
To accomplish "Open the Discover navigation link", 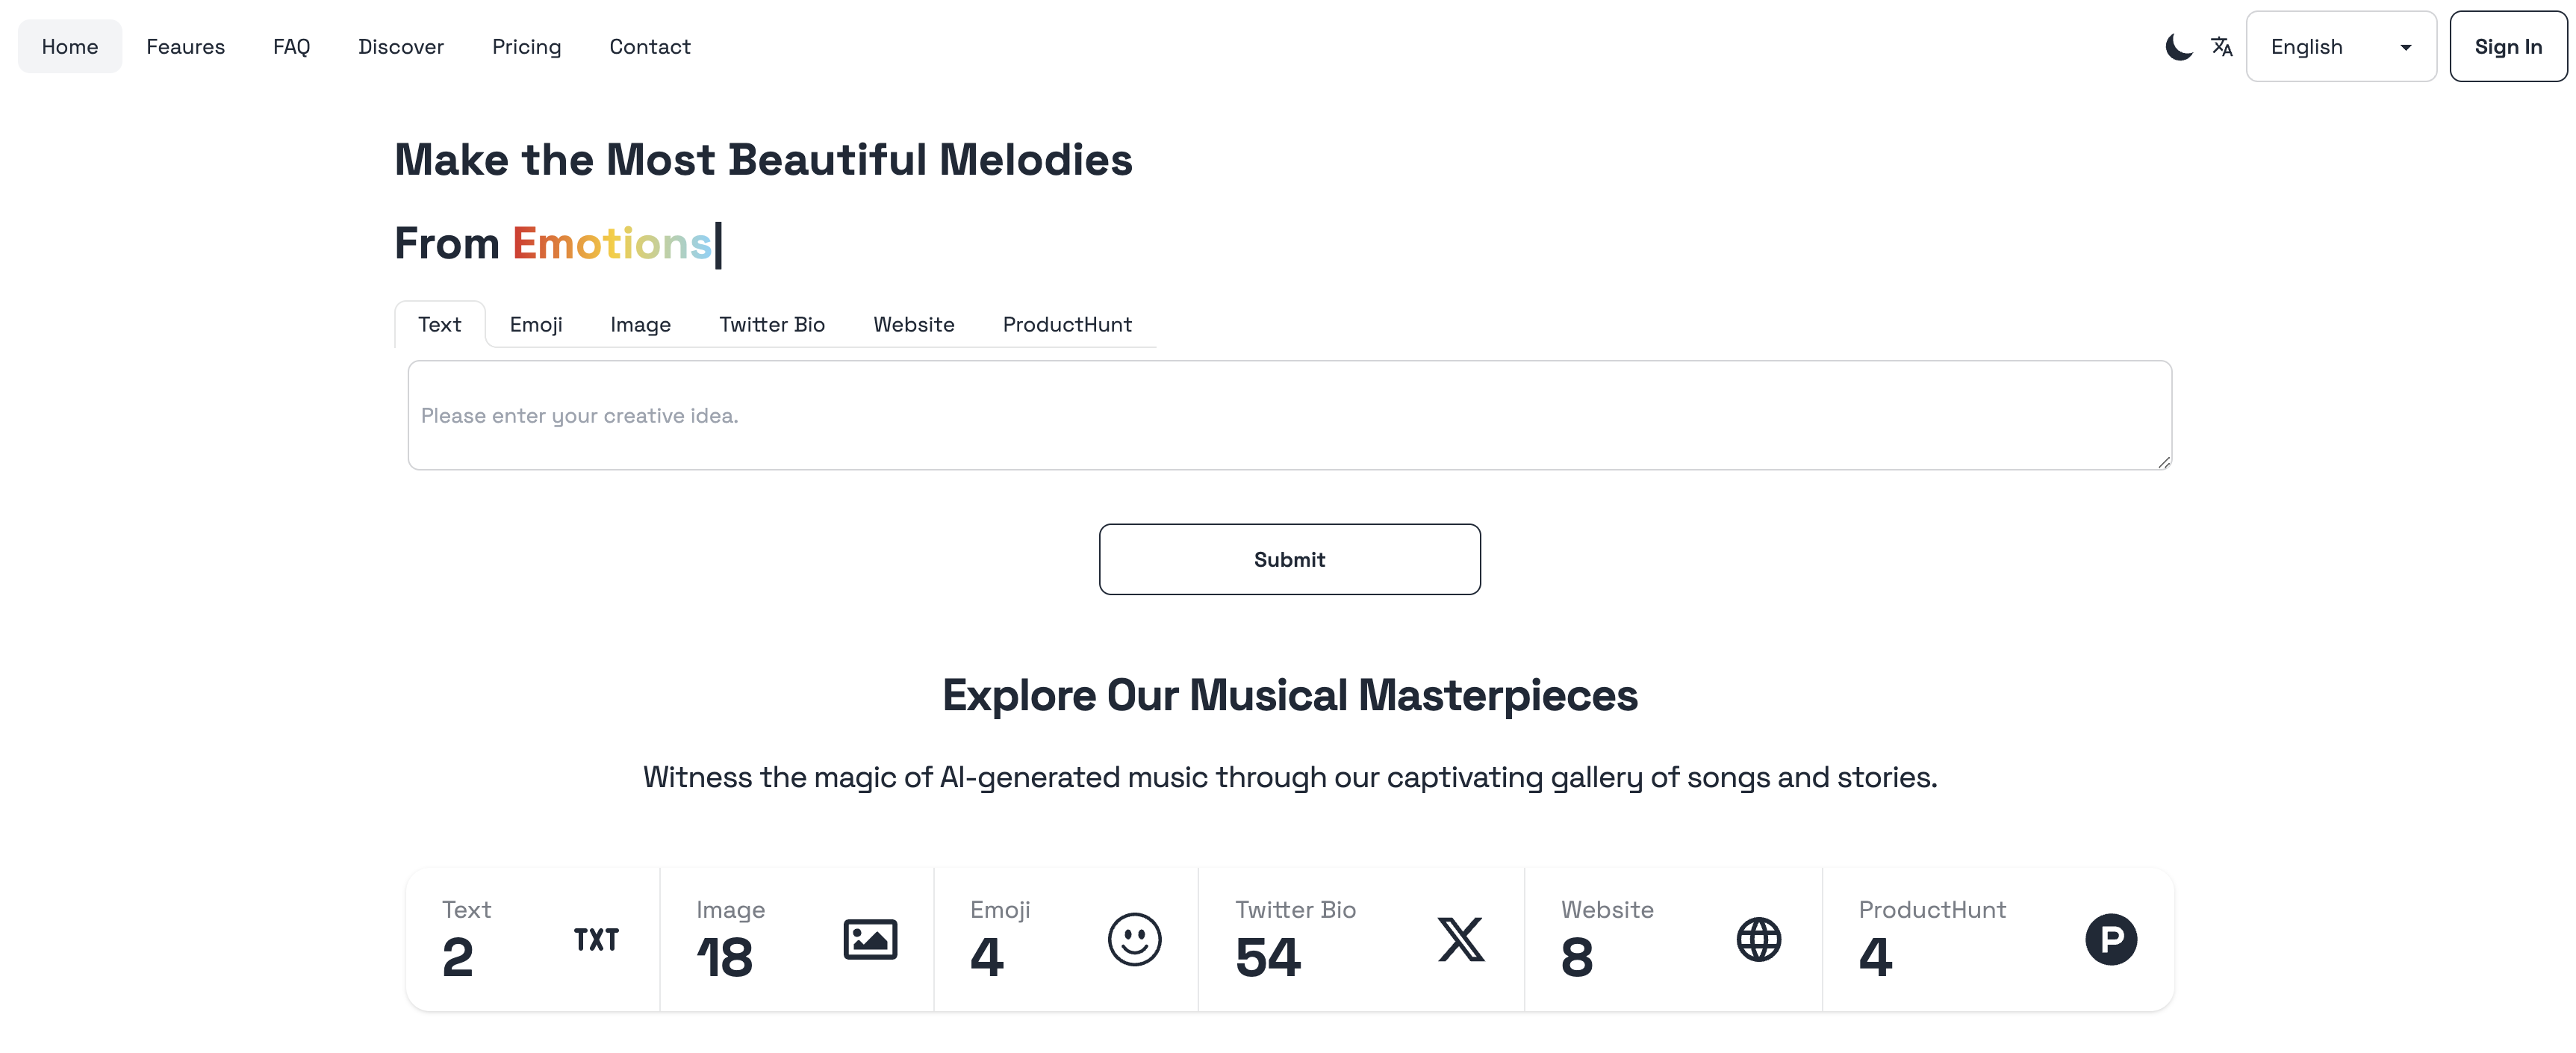I will [400, 47].
